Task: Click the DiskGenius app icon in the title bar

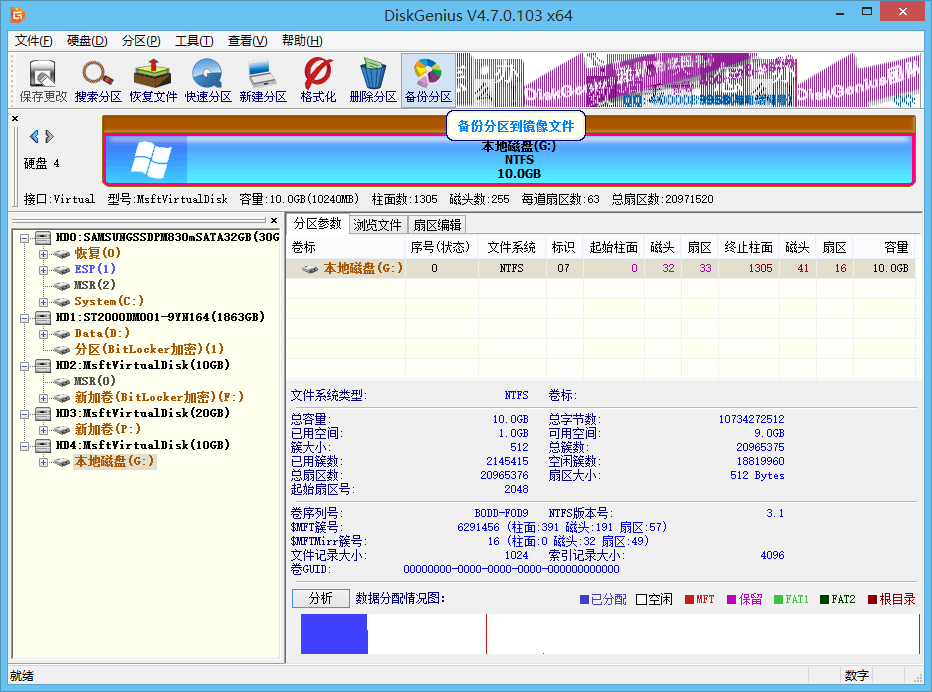Action: click(18, 14)
